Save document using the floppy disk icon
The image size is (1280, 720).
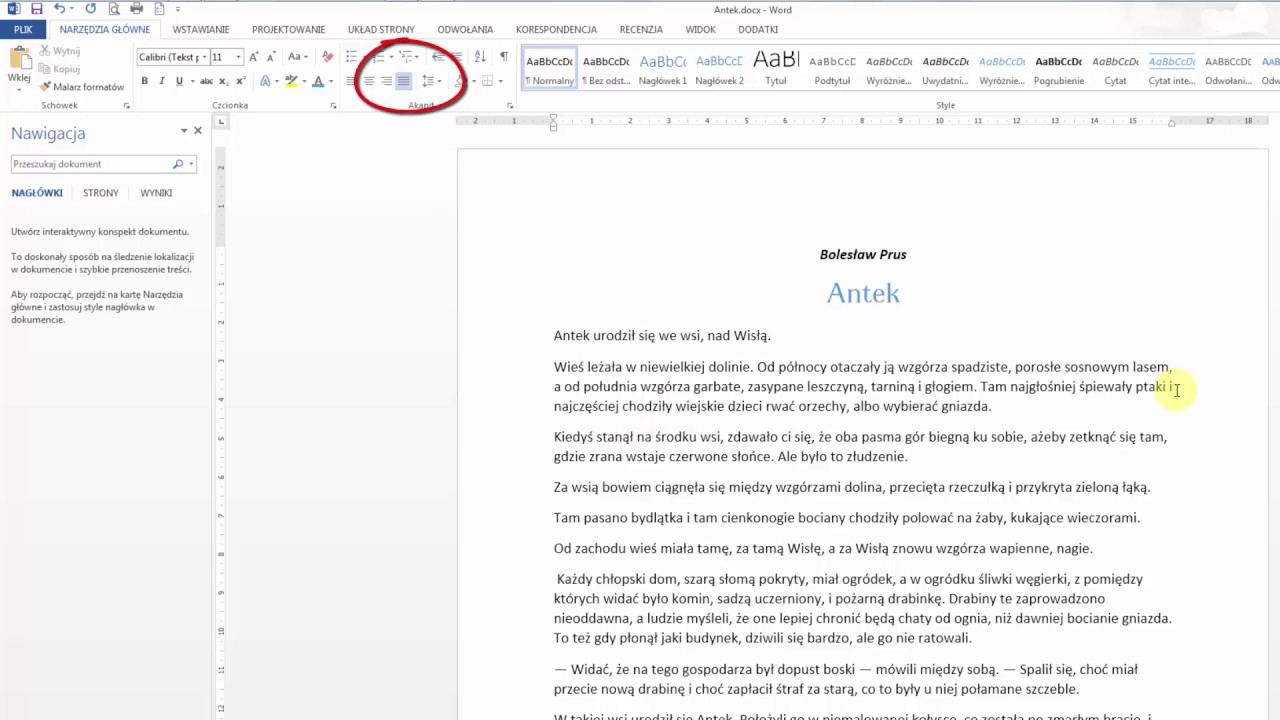point(36,9)
